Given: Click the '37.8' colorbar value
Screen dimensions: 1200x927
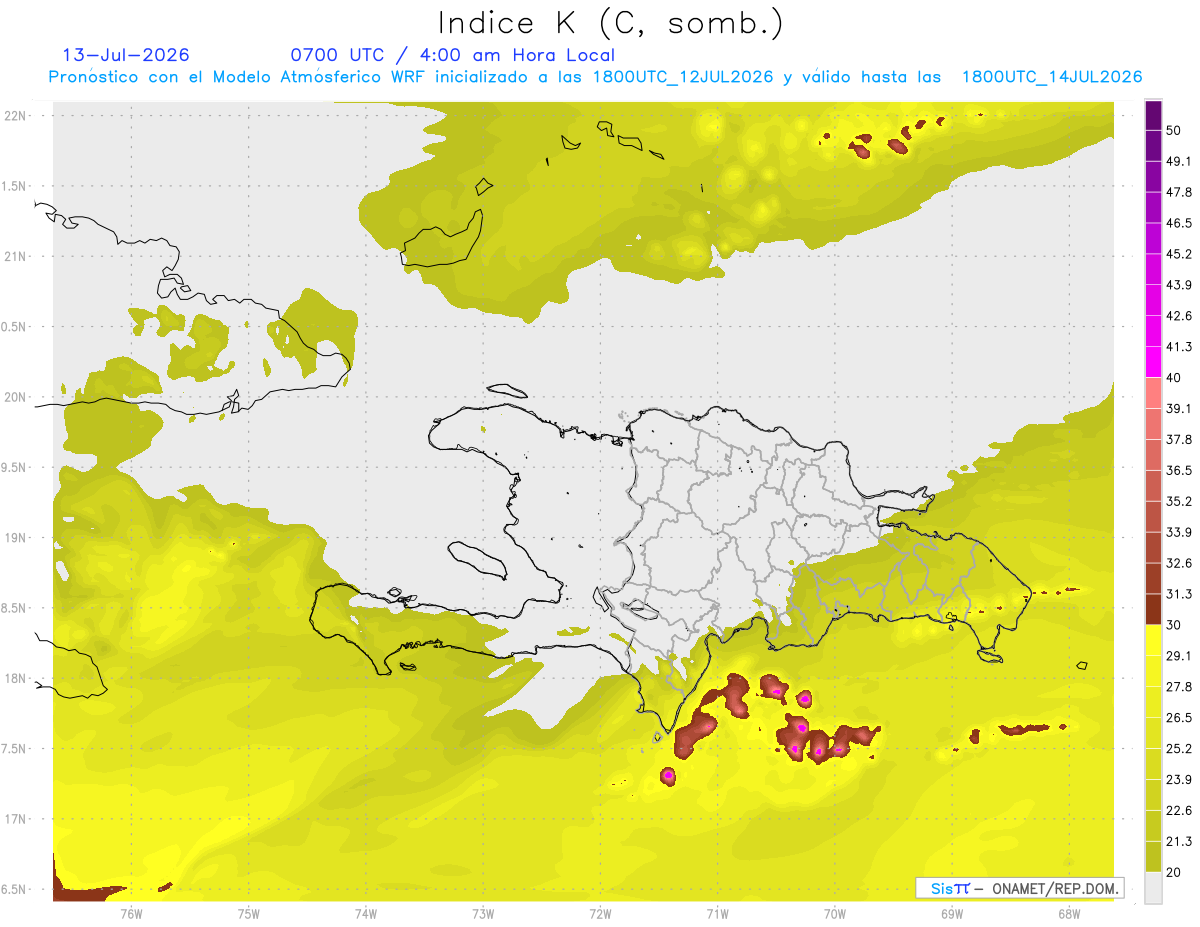Looking at the screenshot, I should tap(1179, 440).
